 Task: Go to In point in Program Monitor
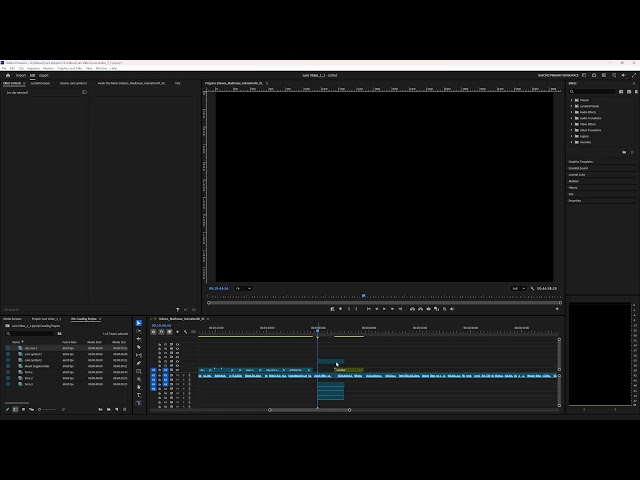[x=369, y=309]
